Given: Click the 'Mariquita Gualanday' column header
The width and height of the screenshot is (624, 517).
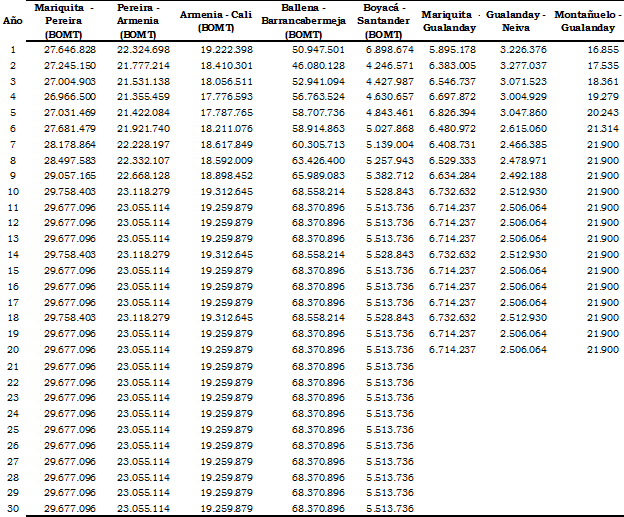Looking at the screenshot, I should pyautogui.click(x=447, y=22).
